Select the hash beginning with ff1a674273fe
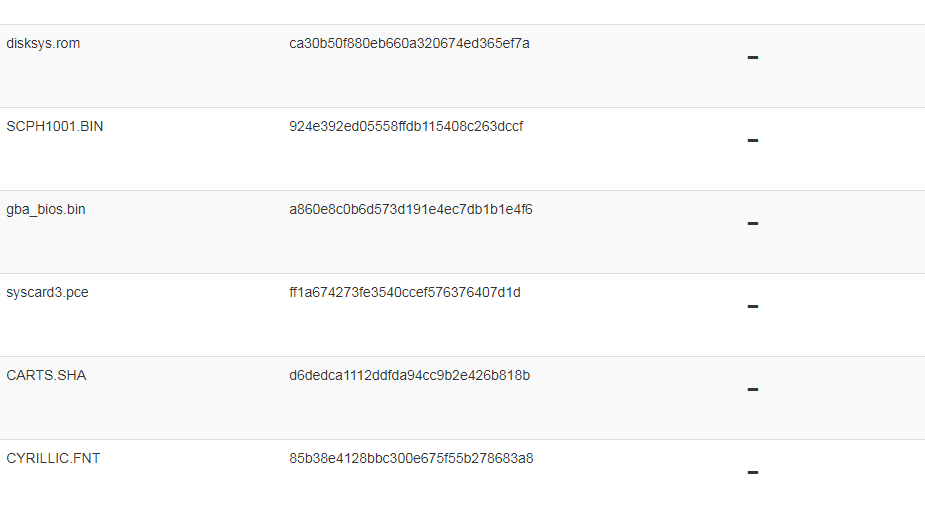 (x=405, y=293)
